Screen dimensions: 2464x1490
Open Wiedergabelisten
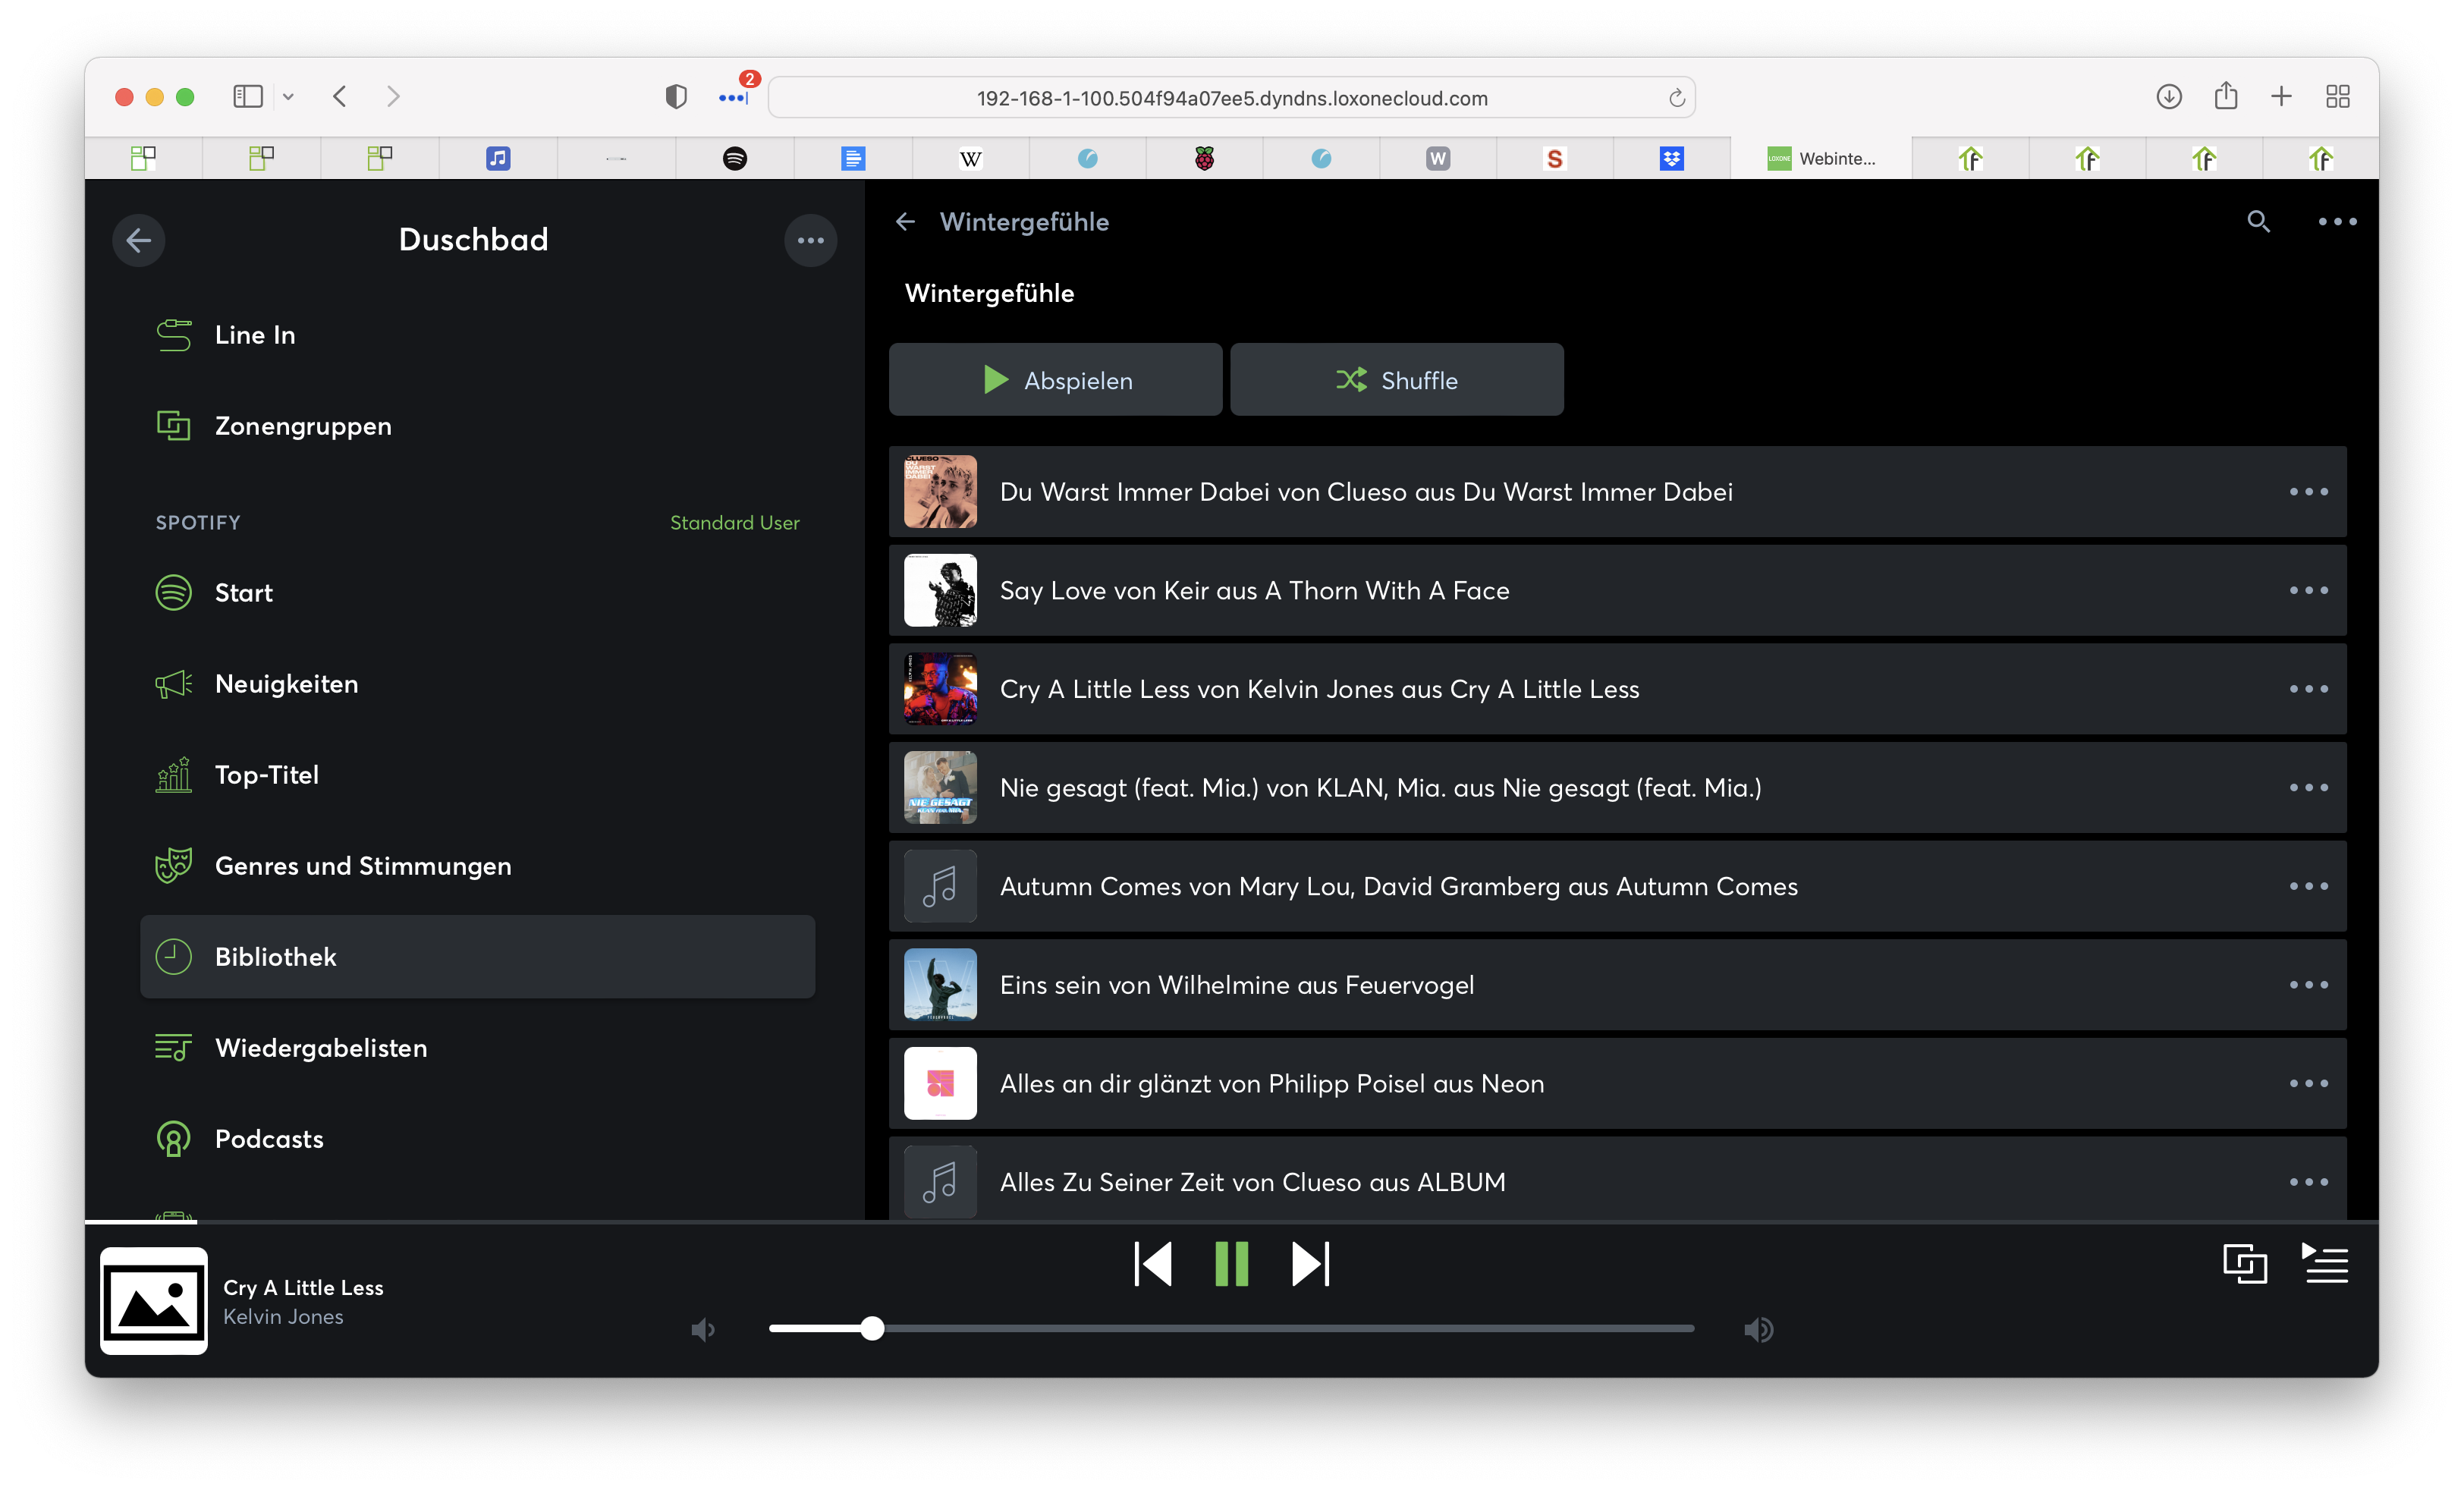tap(477, 1048)
